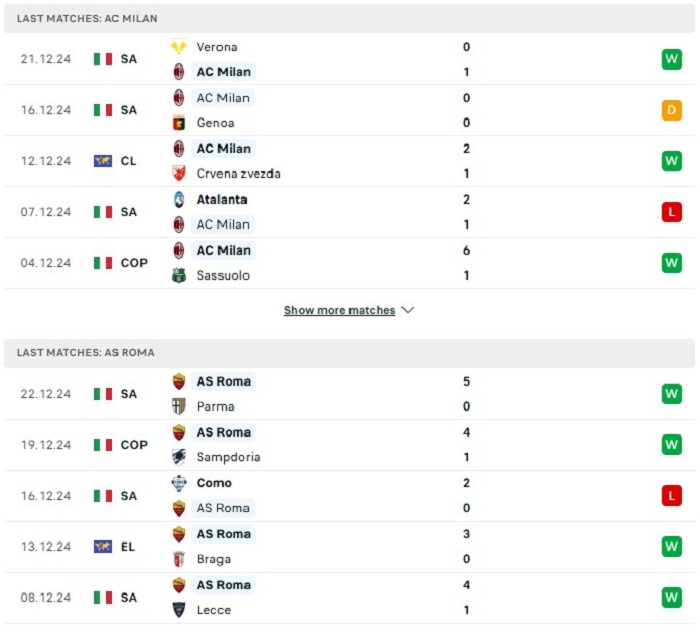Image resolution: width=700 pixels, height=634 pixels.
Task: Open the AS Roma vs Parma match row
Action: (349, 394)
